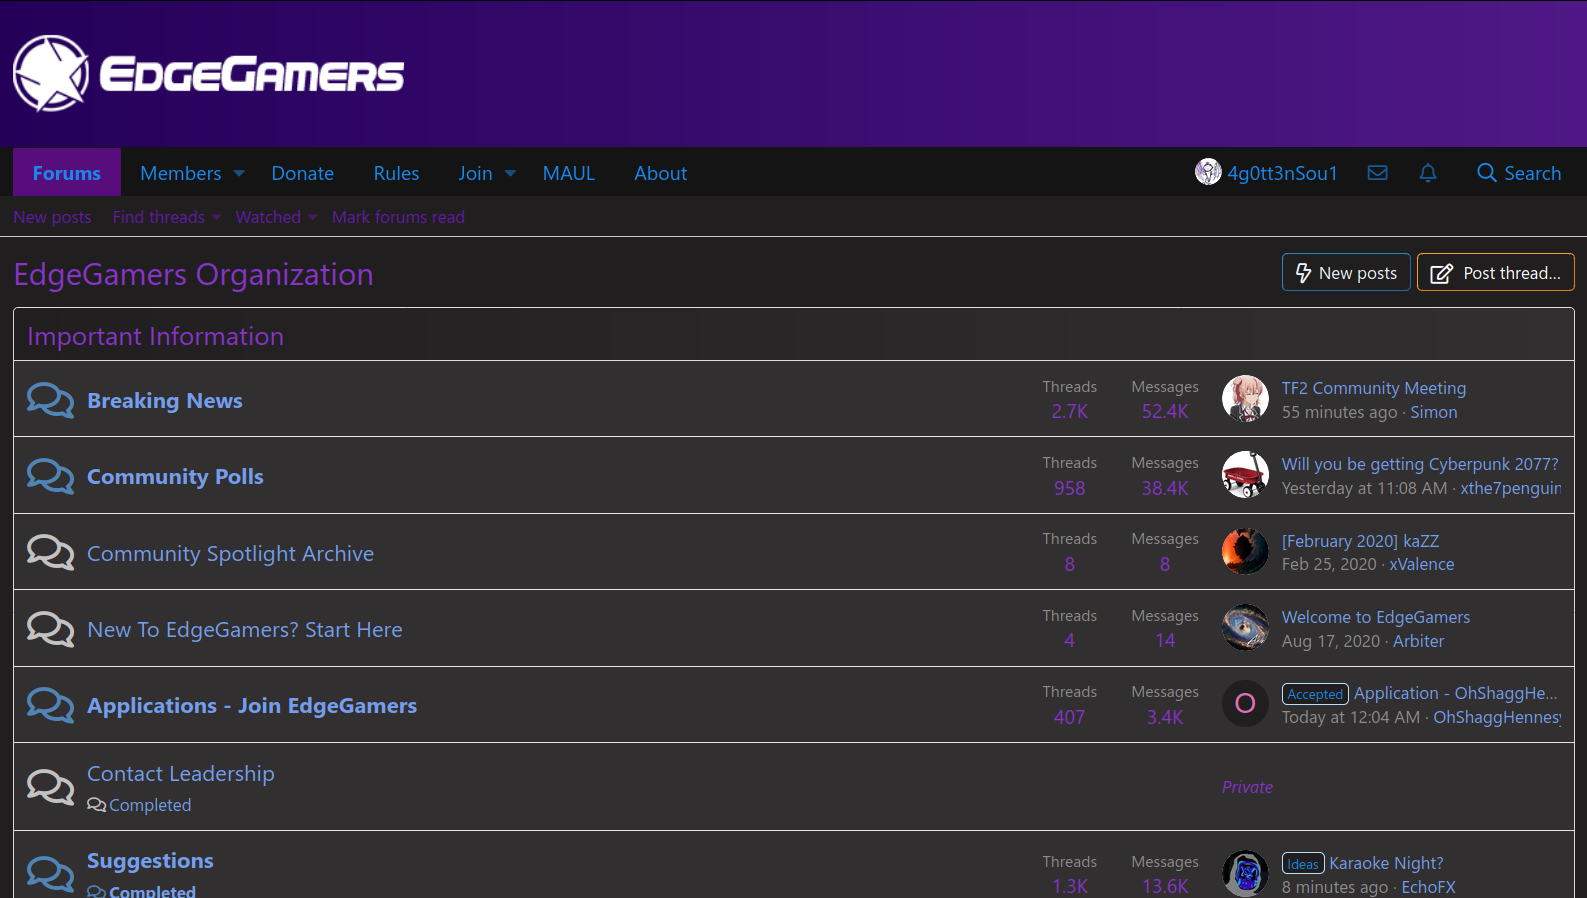Open the [February 2020] kaZZ thread
The image size is (1587, 898).
(1361, 541)
